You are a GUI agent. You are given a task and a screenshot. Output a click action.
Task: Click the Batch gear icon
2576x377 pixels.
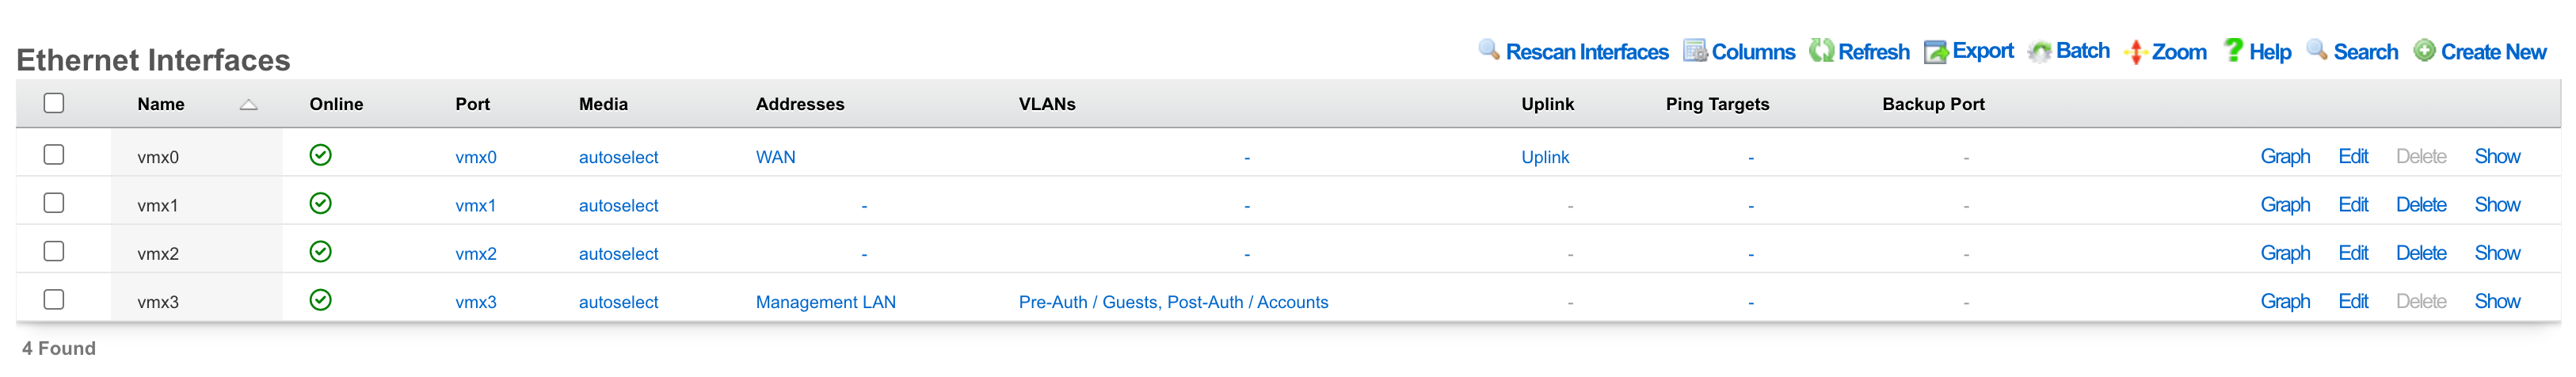2040,52
